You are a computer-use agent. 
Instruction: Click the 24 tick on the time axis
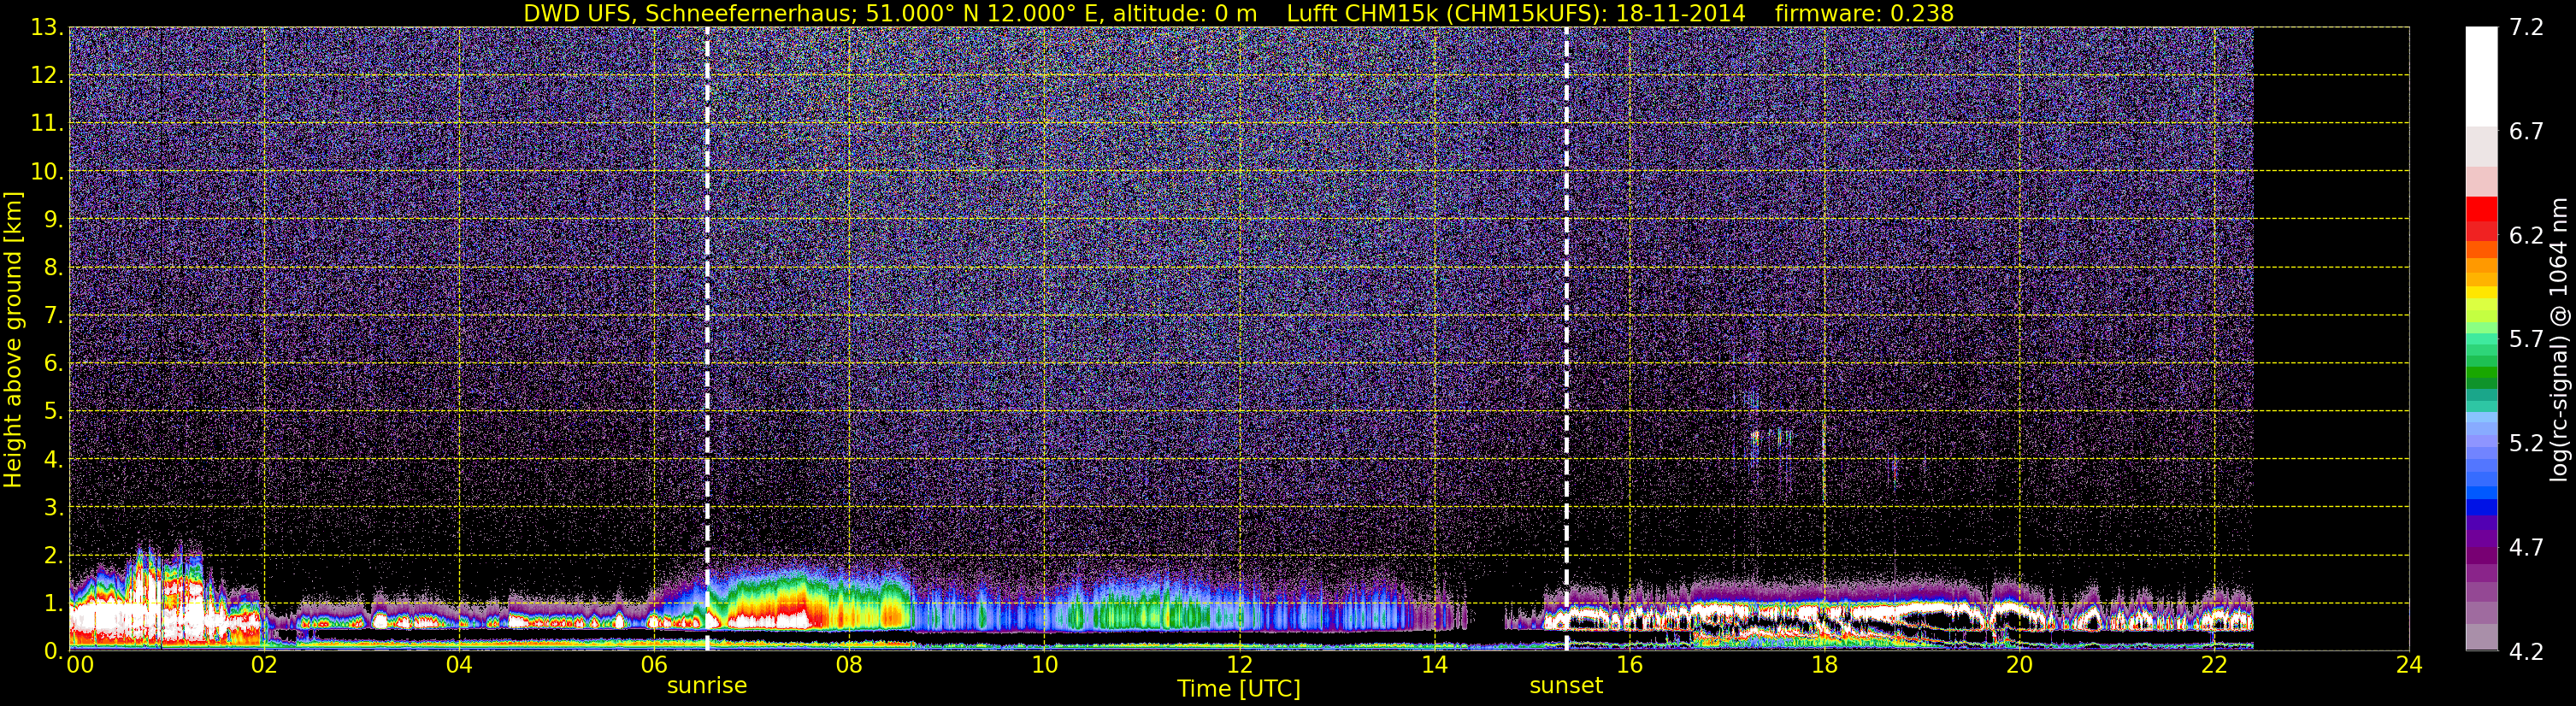2409,664
